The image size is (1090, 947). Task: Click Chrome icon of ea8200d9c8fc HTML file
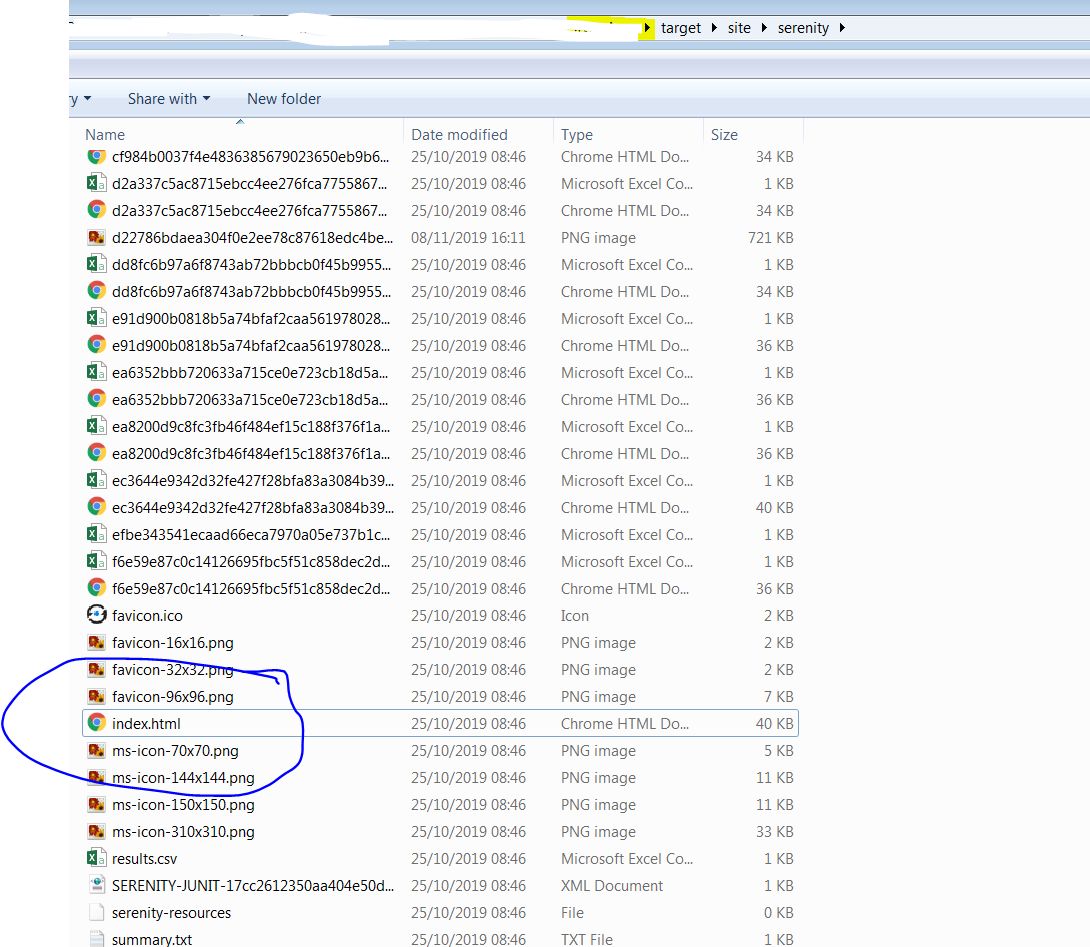[97, 453]
